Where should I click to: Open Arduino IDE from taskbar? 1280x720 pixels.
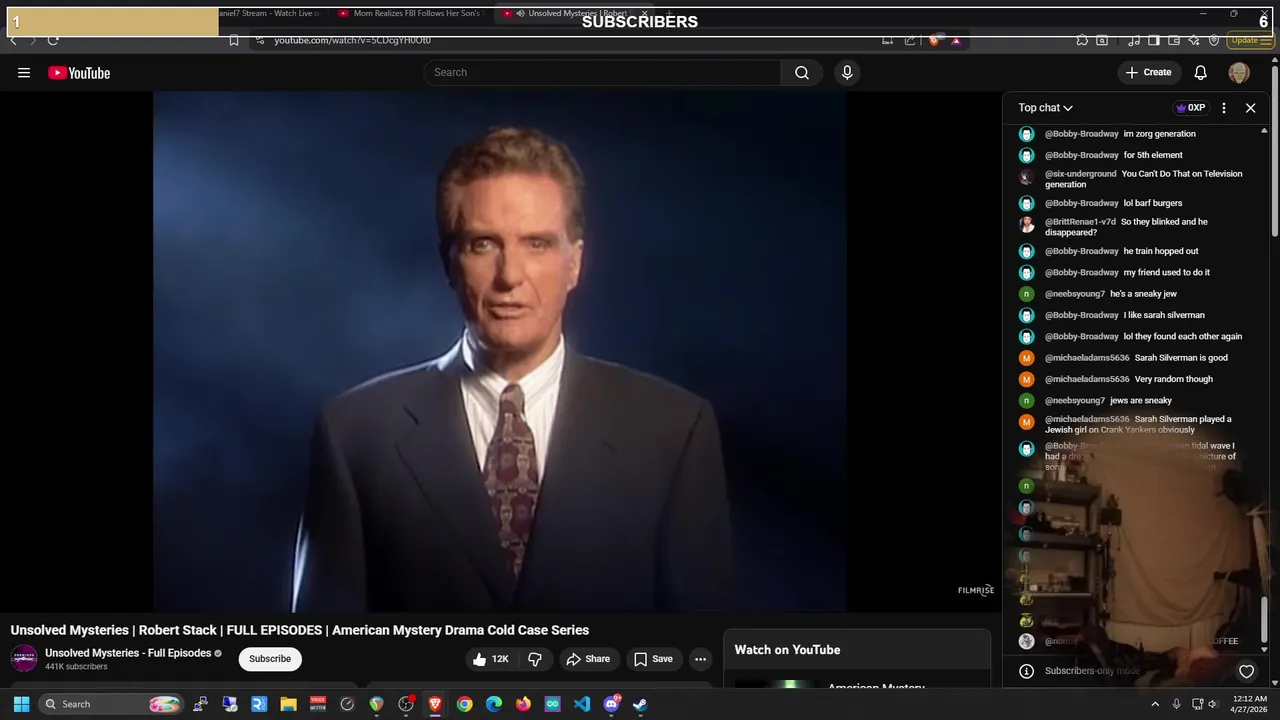(553, 704)
